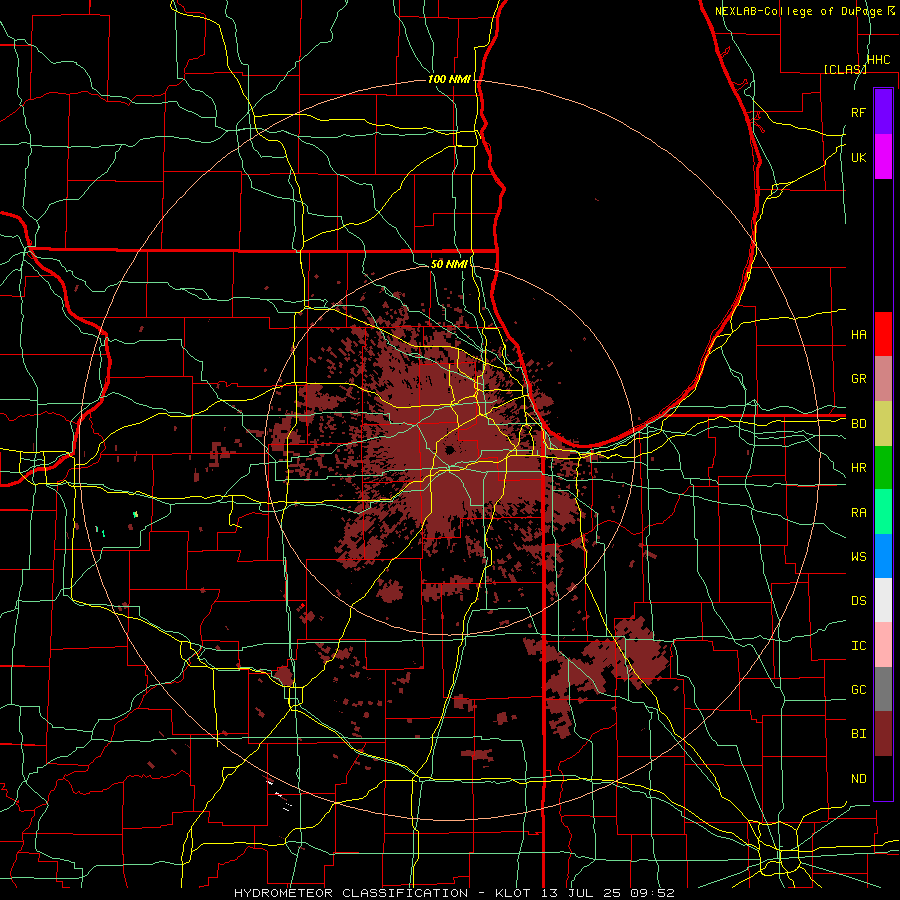900x900 pixels.
Task: Click the IC legend label
Action: [x=858, y=646]
